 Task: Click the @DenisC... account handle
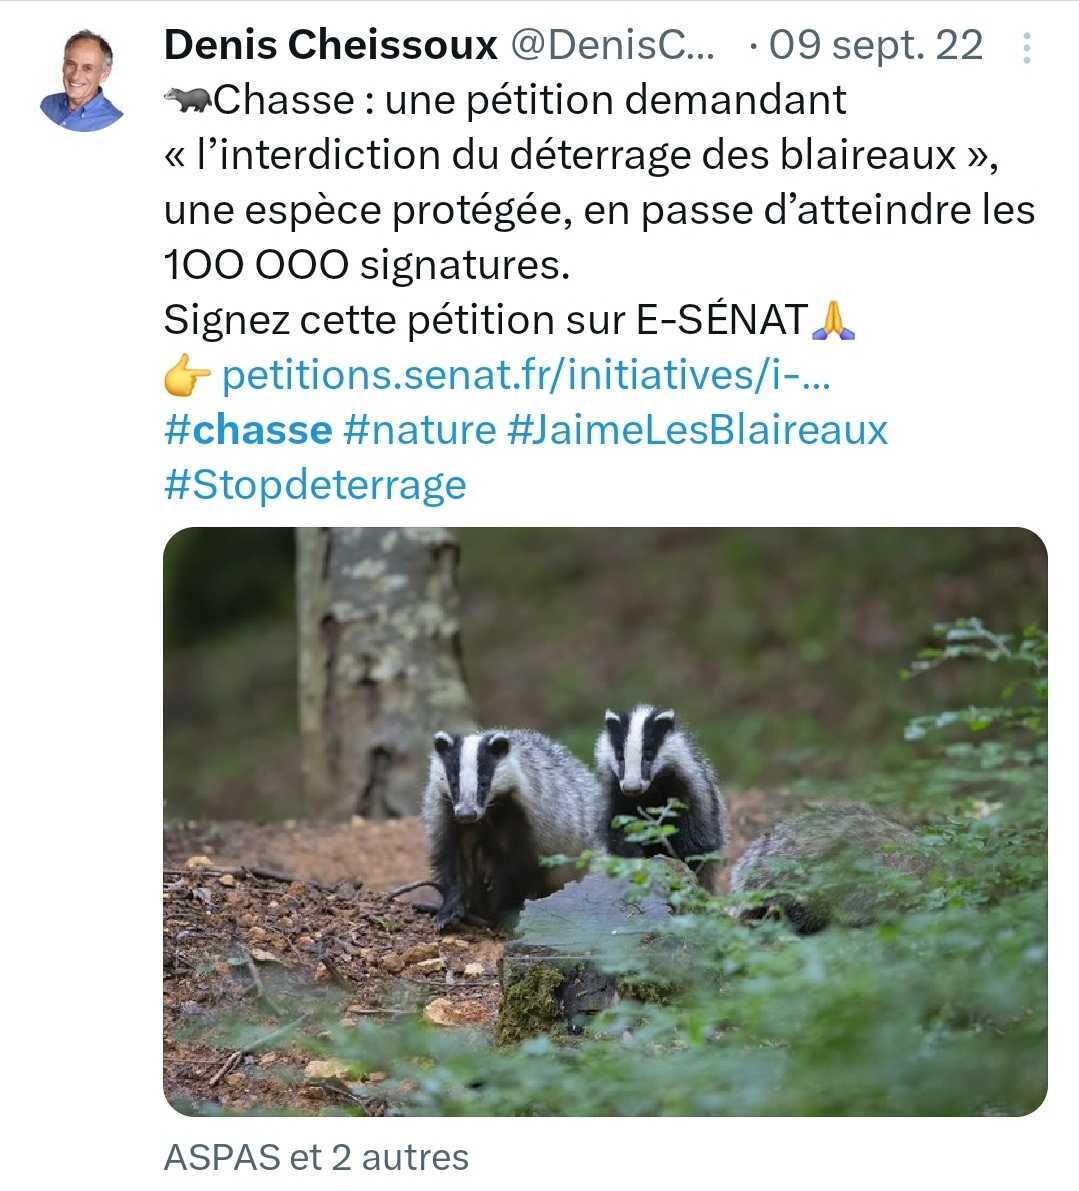(x=613, y=45)
